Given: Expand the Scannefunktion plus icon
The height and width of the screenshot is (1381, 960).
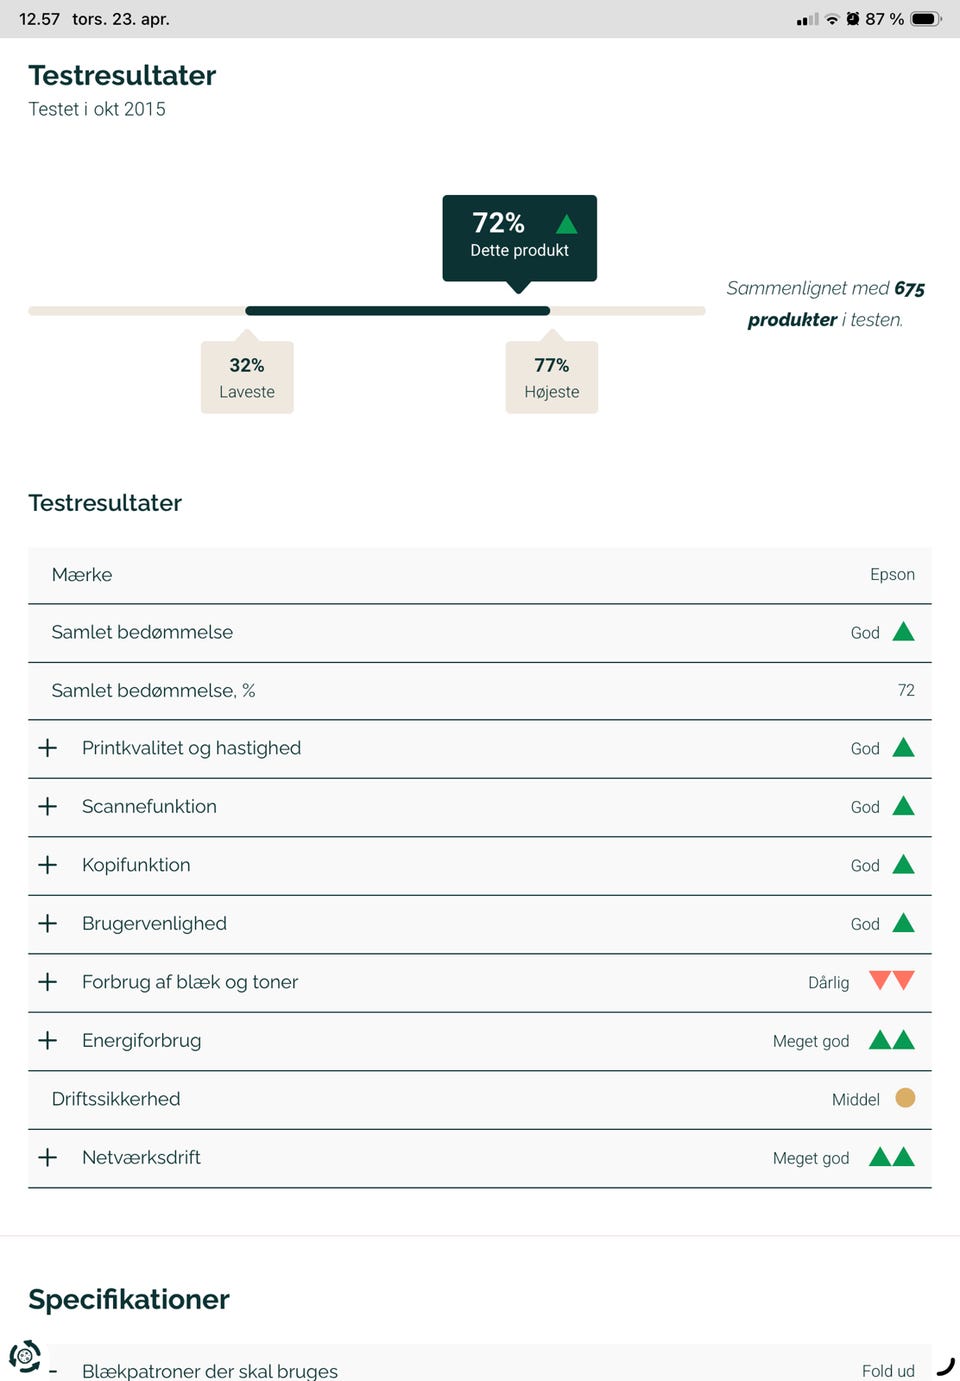Looking at the screenshot, I should click(48, 806).
